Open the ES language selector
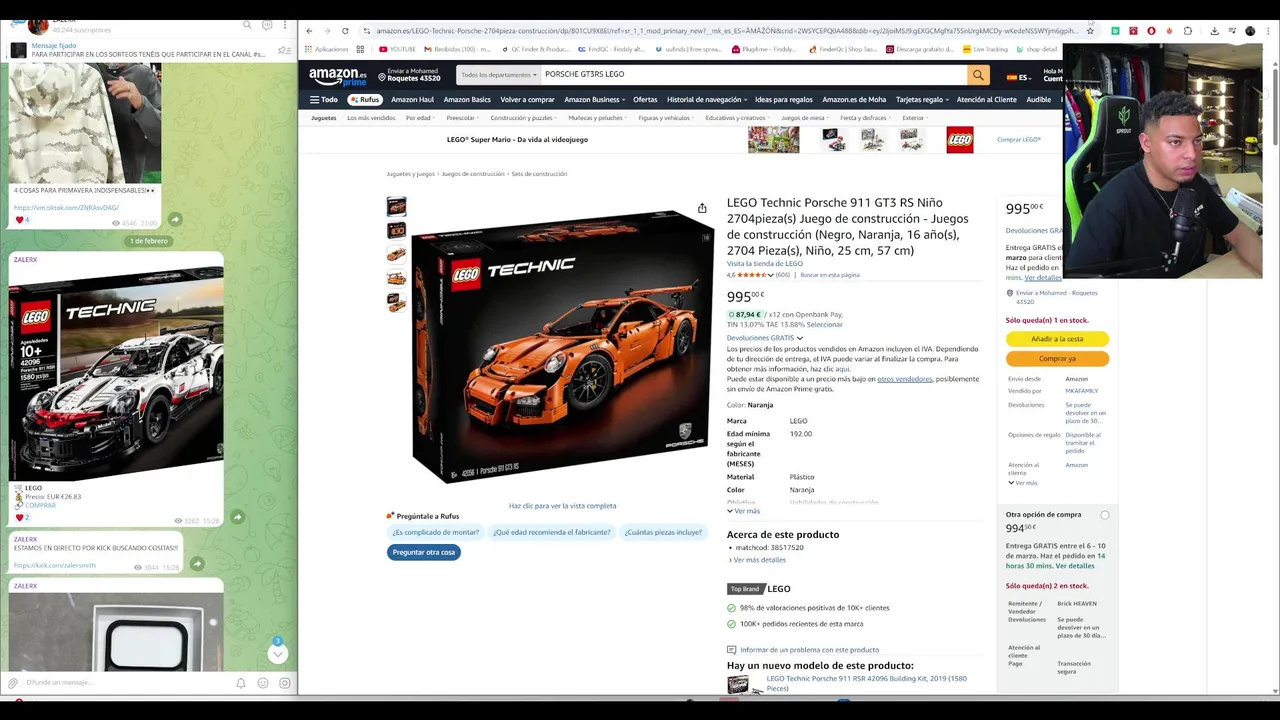The height and width of the screenshot is (720, 1280). [1019, 76]
